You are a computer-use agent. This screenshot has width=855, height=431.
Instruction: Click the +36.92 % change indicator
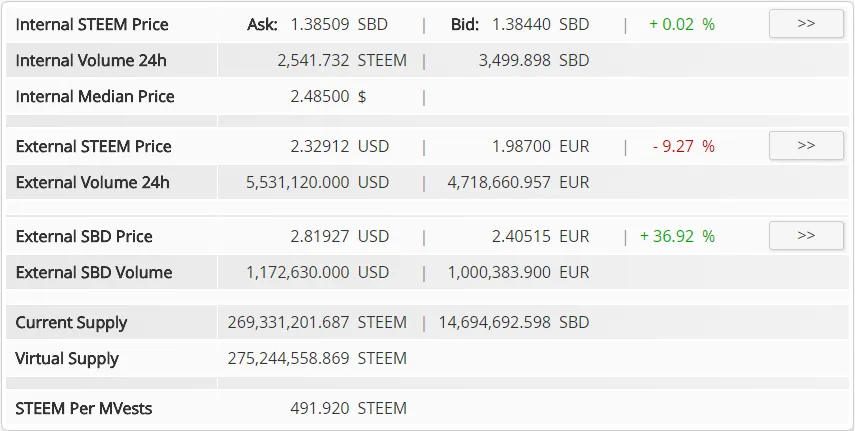[x=677, y=236]
